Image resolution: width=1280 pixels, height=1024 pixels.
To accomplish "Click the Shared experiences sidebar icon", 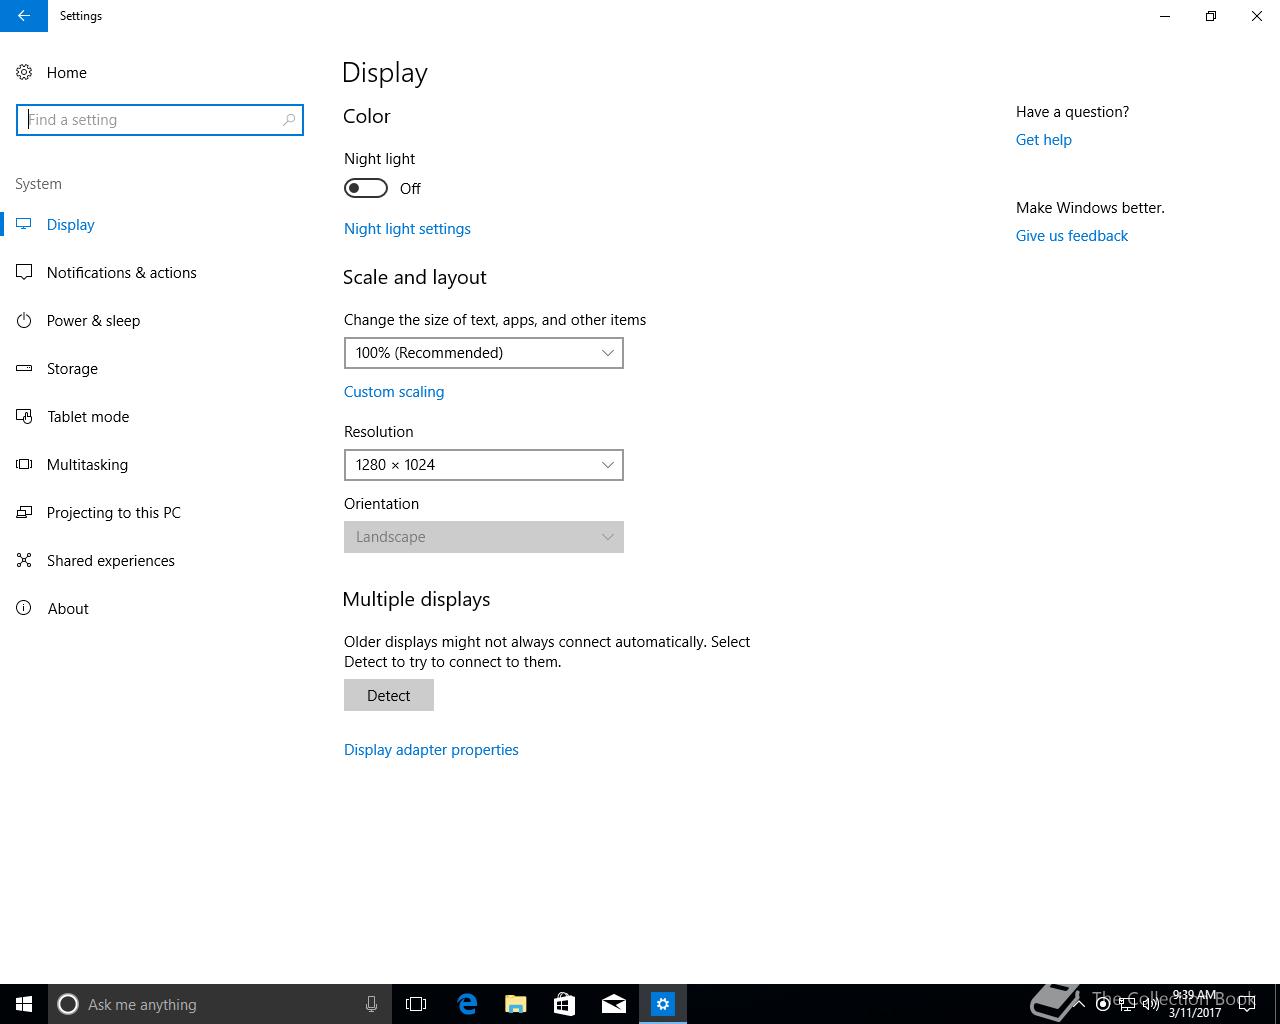I will coord(24,560).
